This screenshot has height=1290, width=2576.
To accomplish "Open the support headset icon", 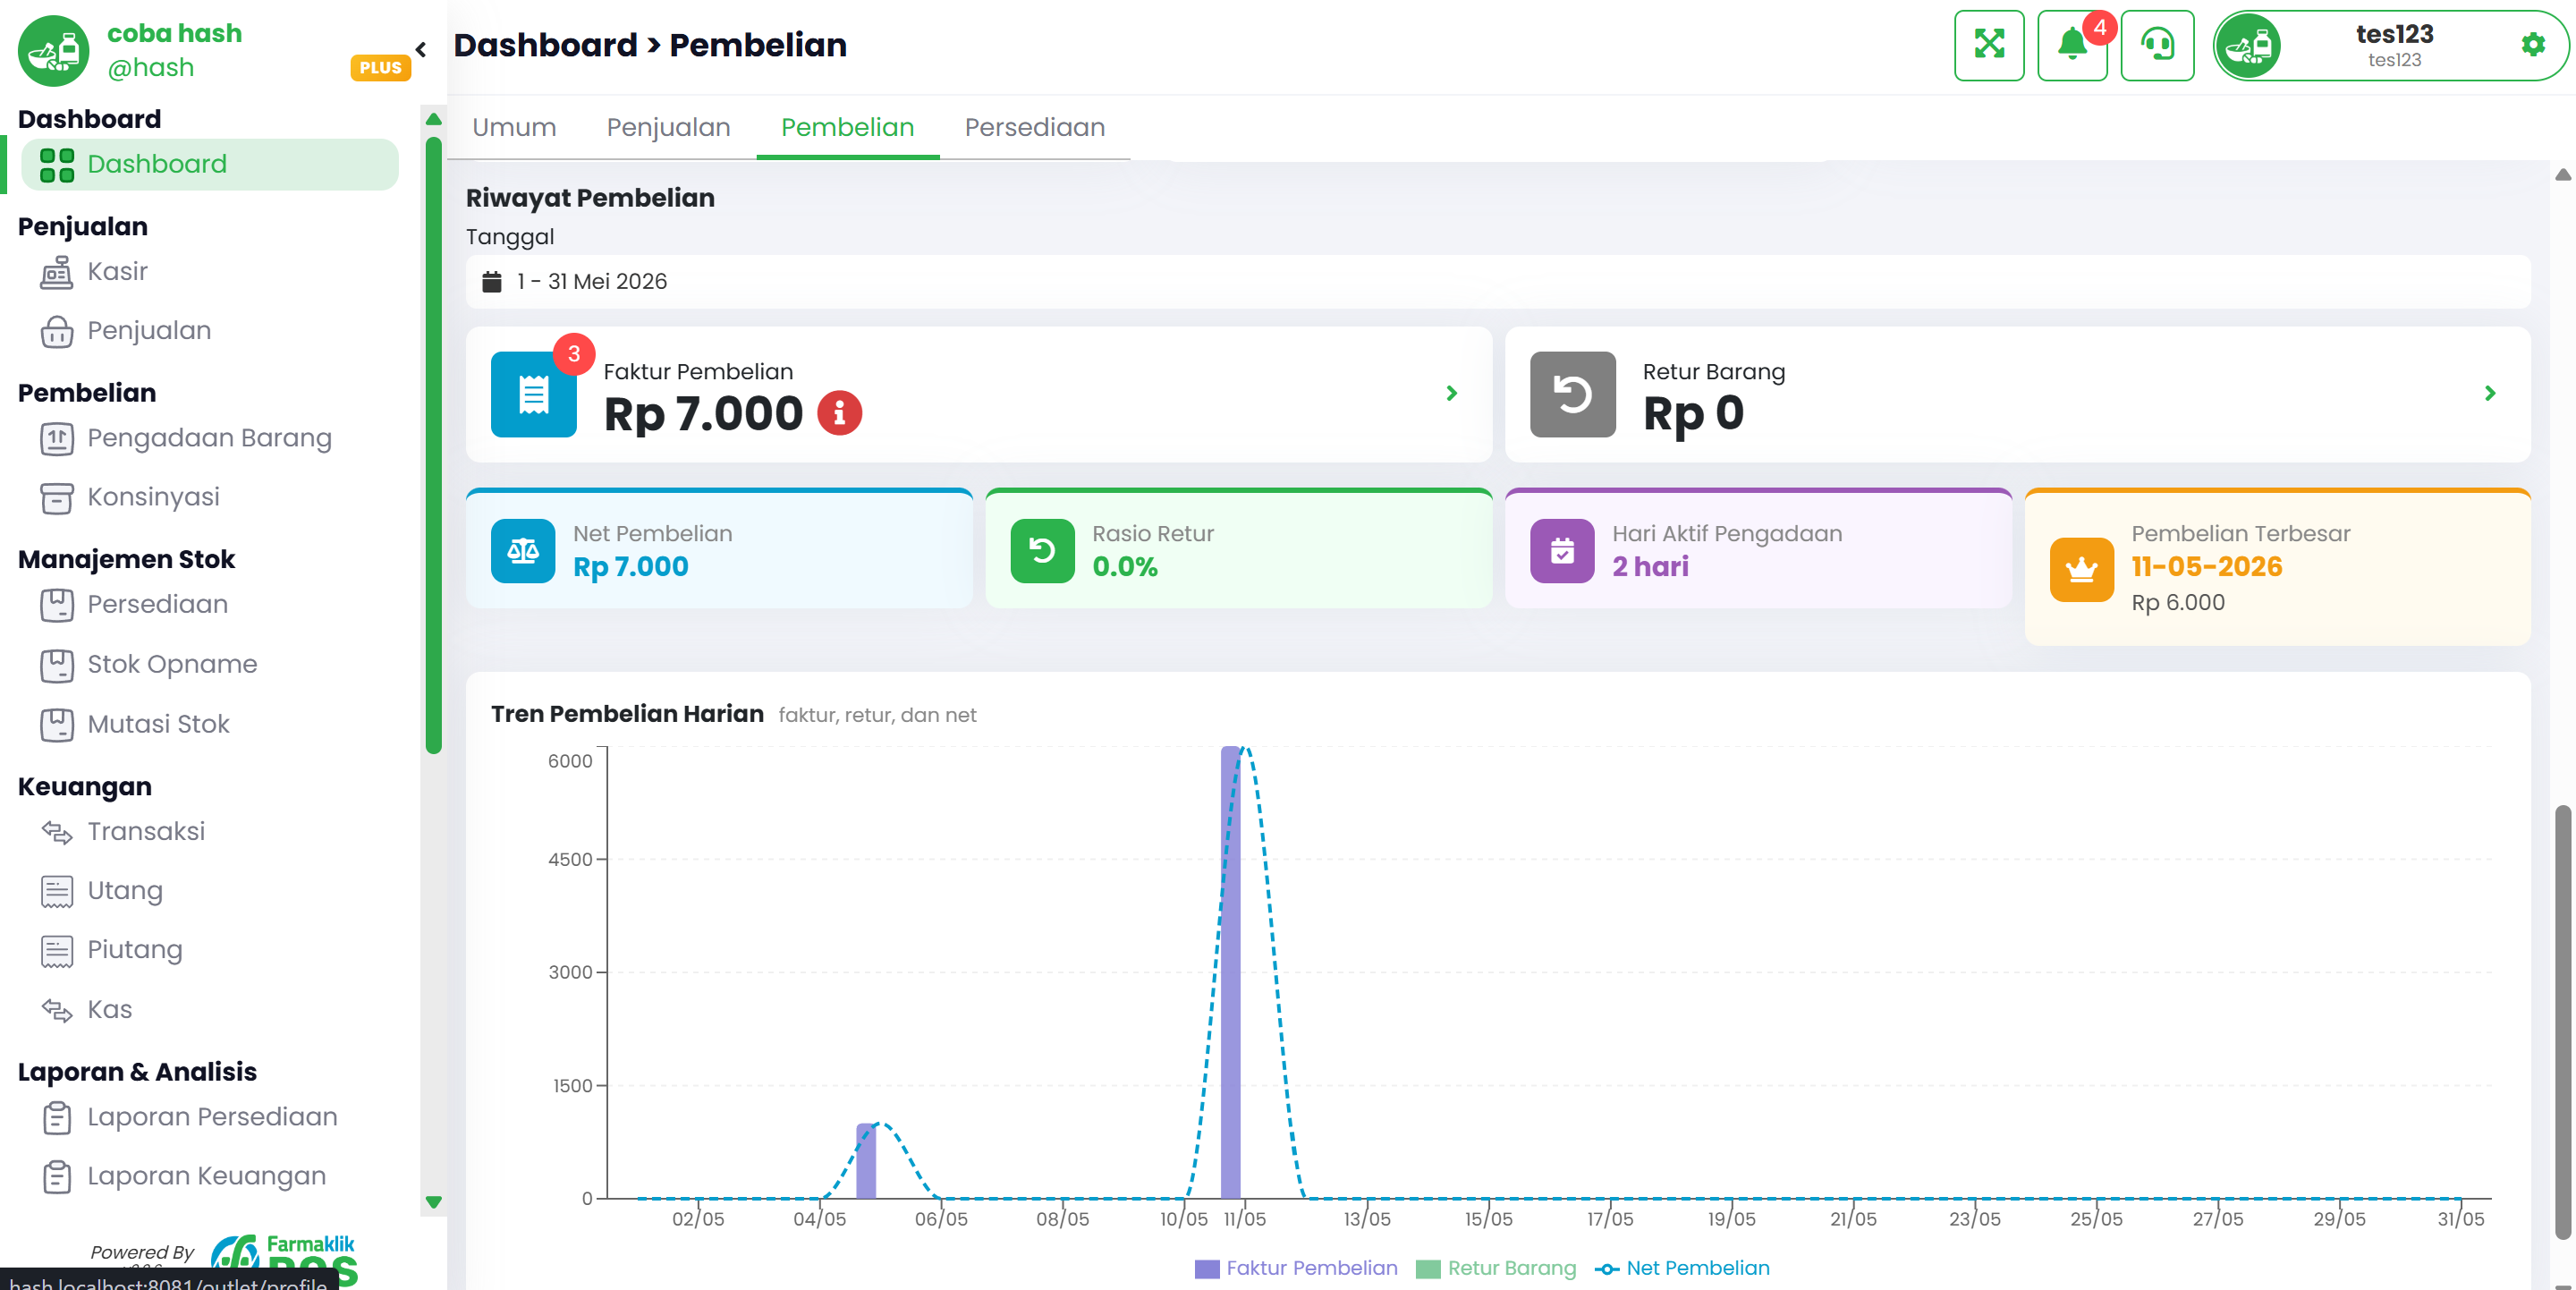I will click(x=2157, y=45).
